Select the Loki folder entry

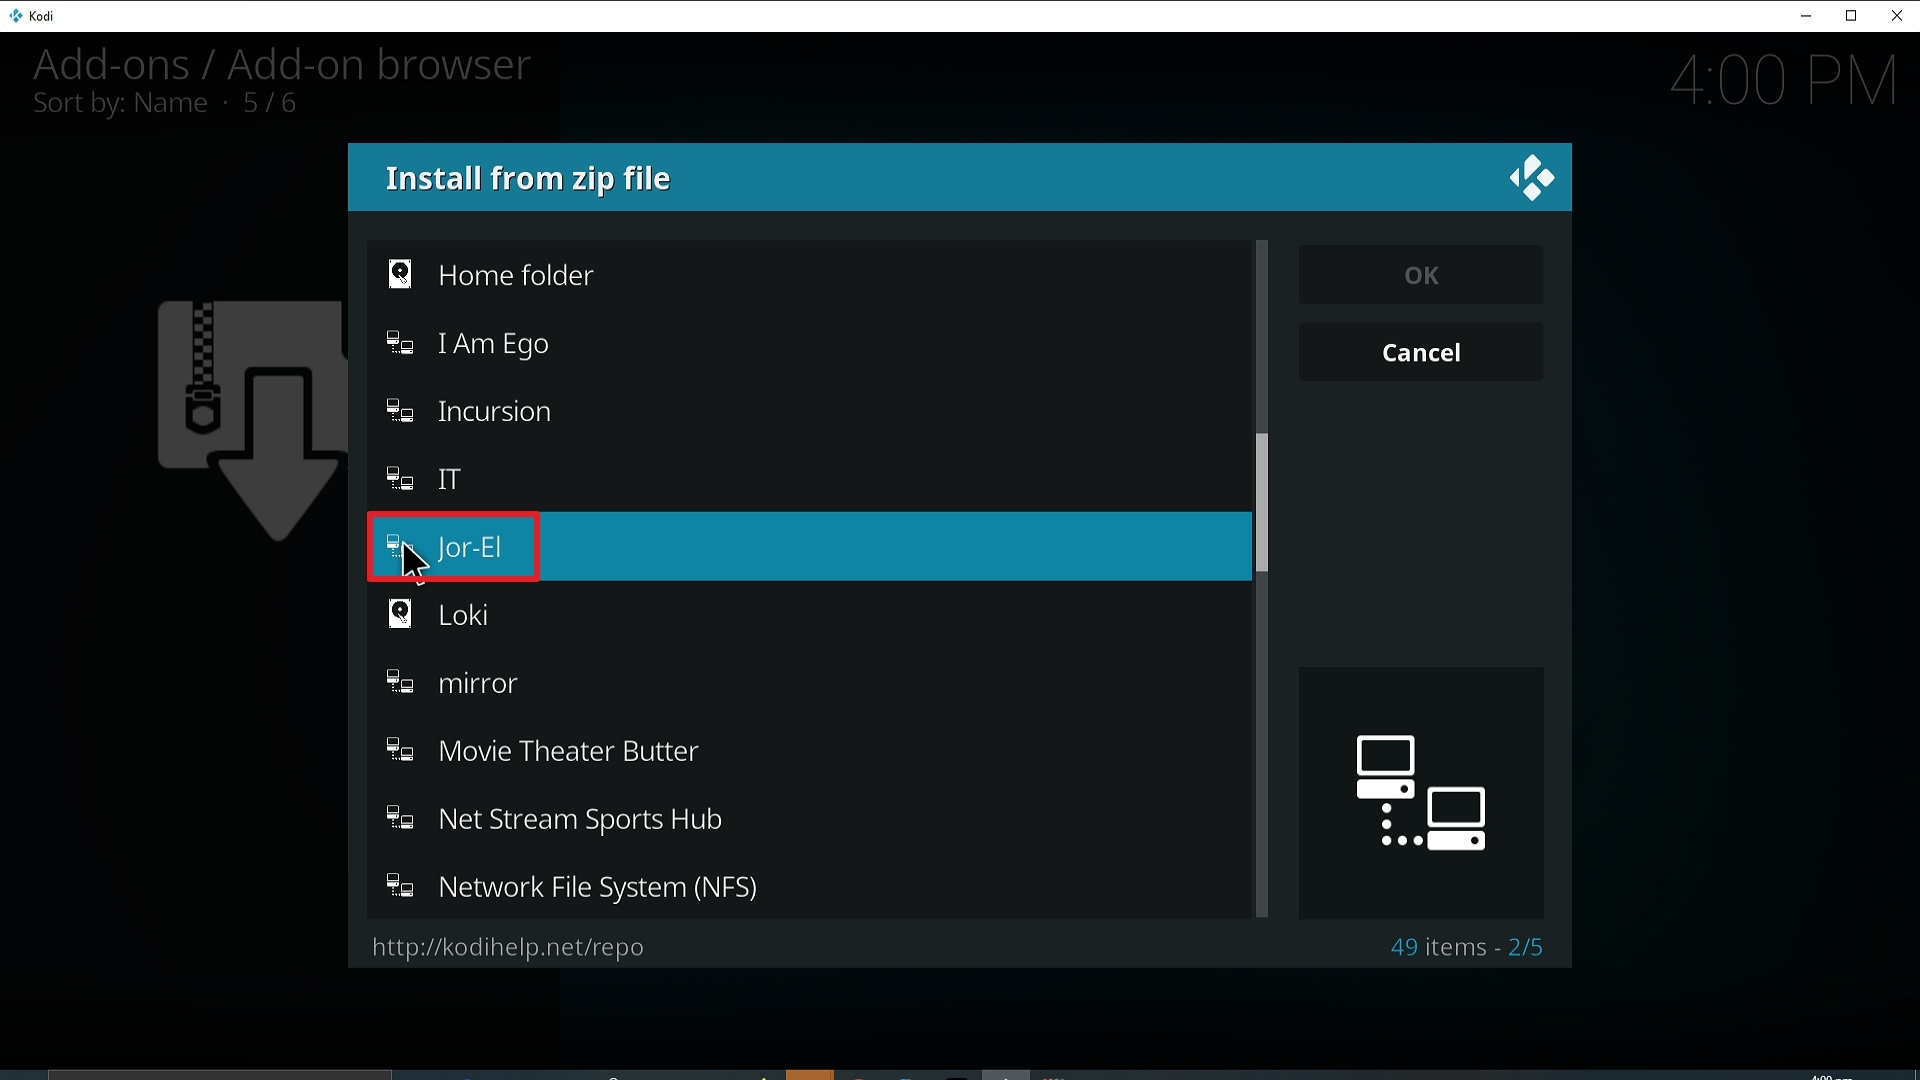click(810, 615)
